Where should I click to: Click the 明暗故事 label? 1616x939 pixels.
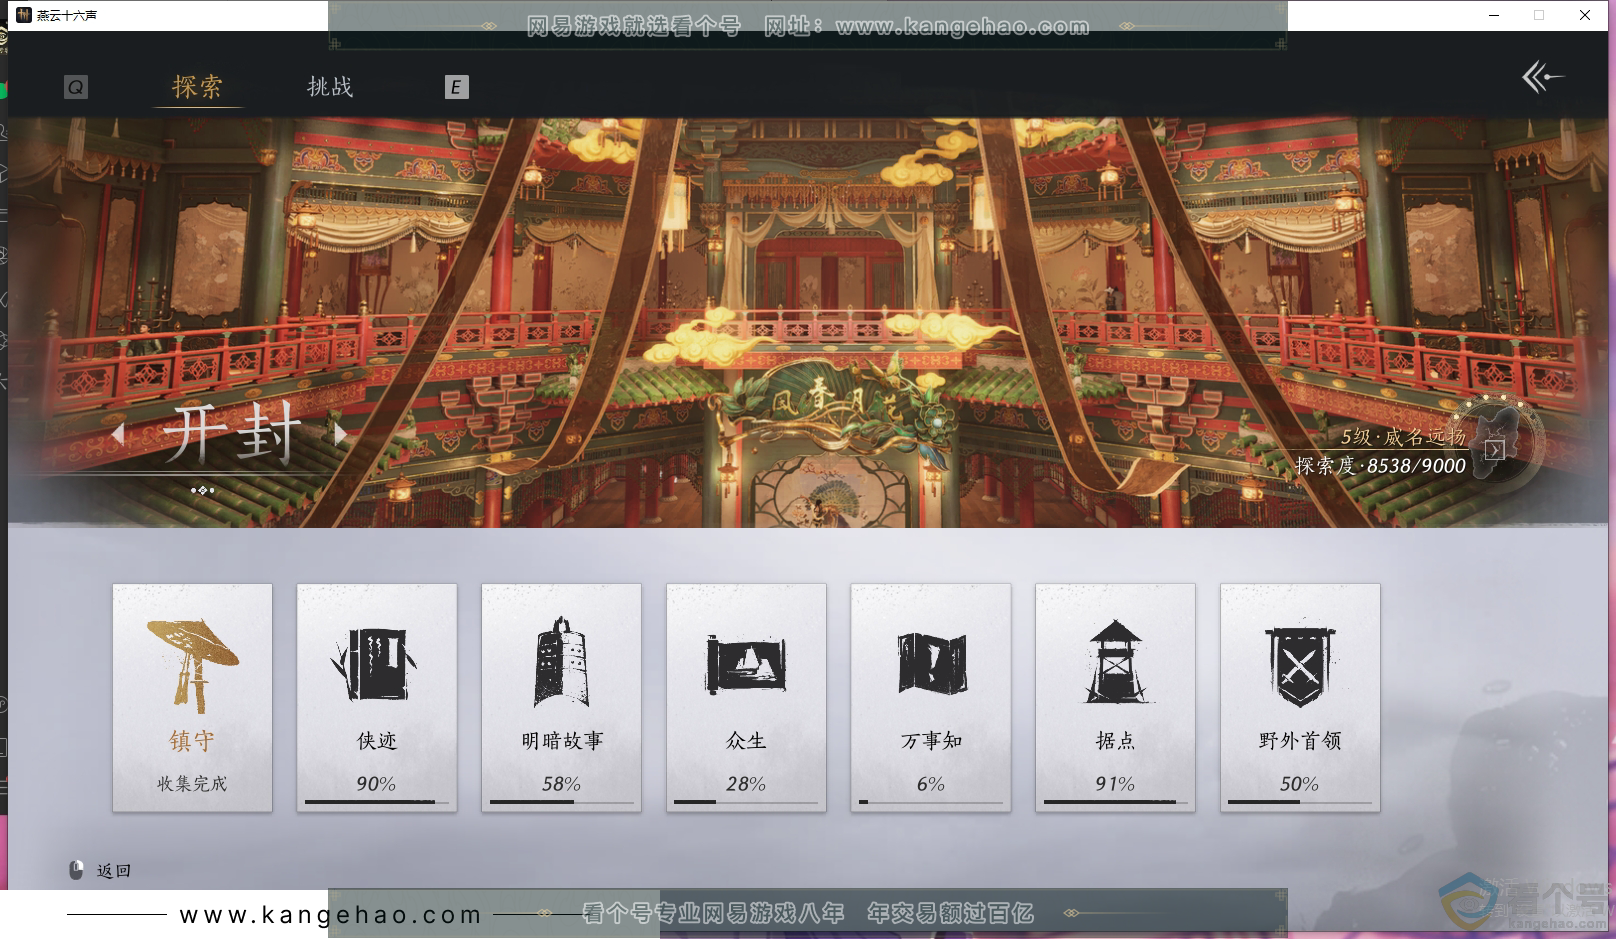(562, 741)
